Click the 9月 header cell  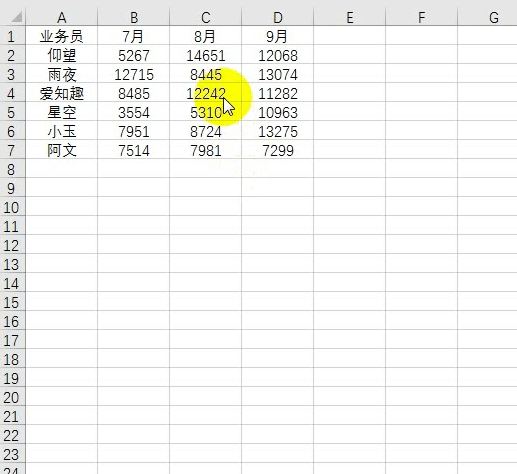tap(278, 36)
